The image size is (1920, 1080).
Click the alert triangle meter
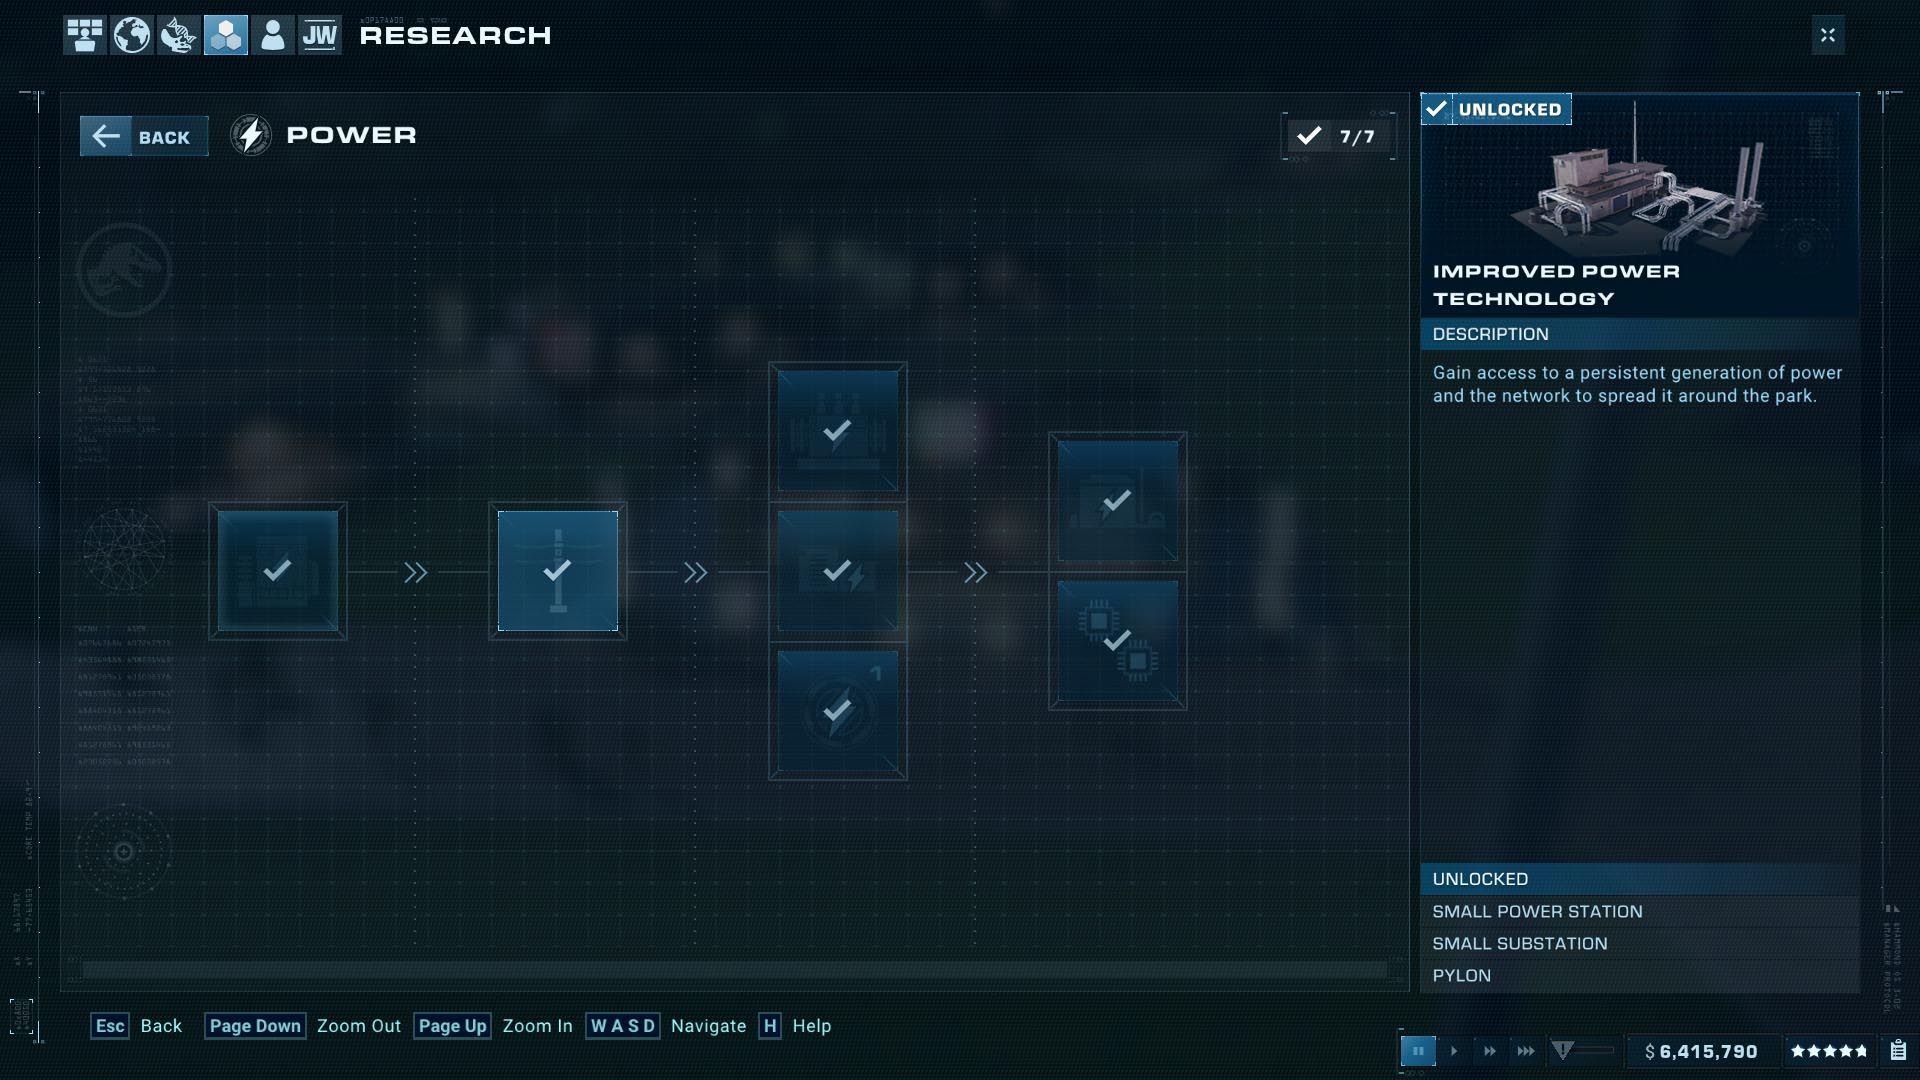pos(1582,1050)
